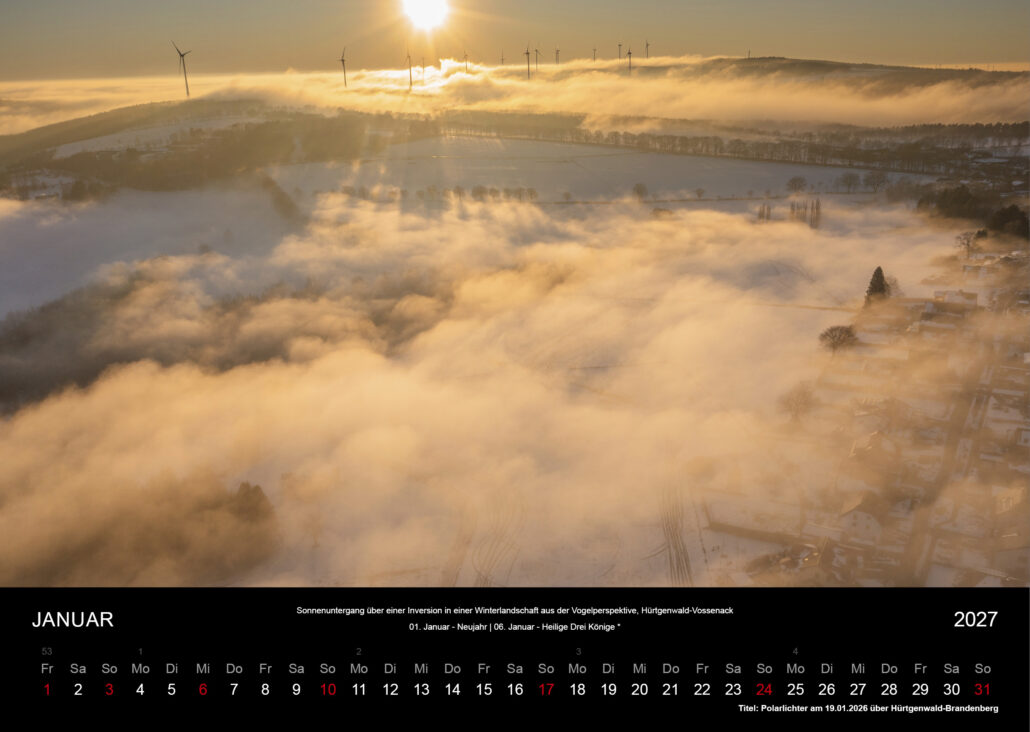Click red Sunday date 3
1030x732 pixels.
(109, 689)
